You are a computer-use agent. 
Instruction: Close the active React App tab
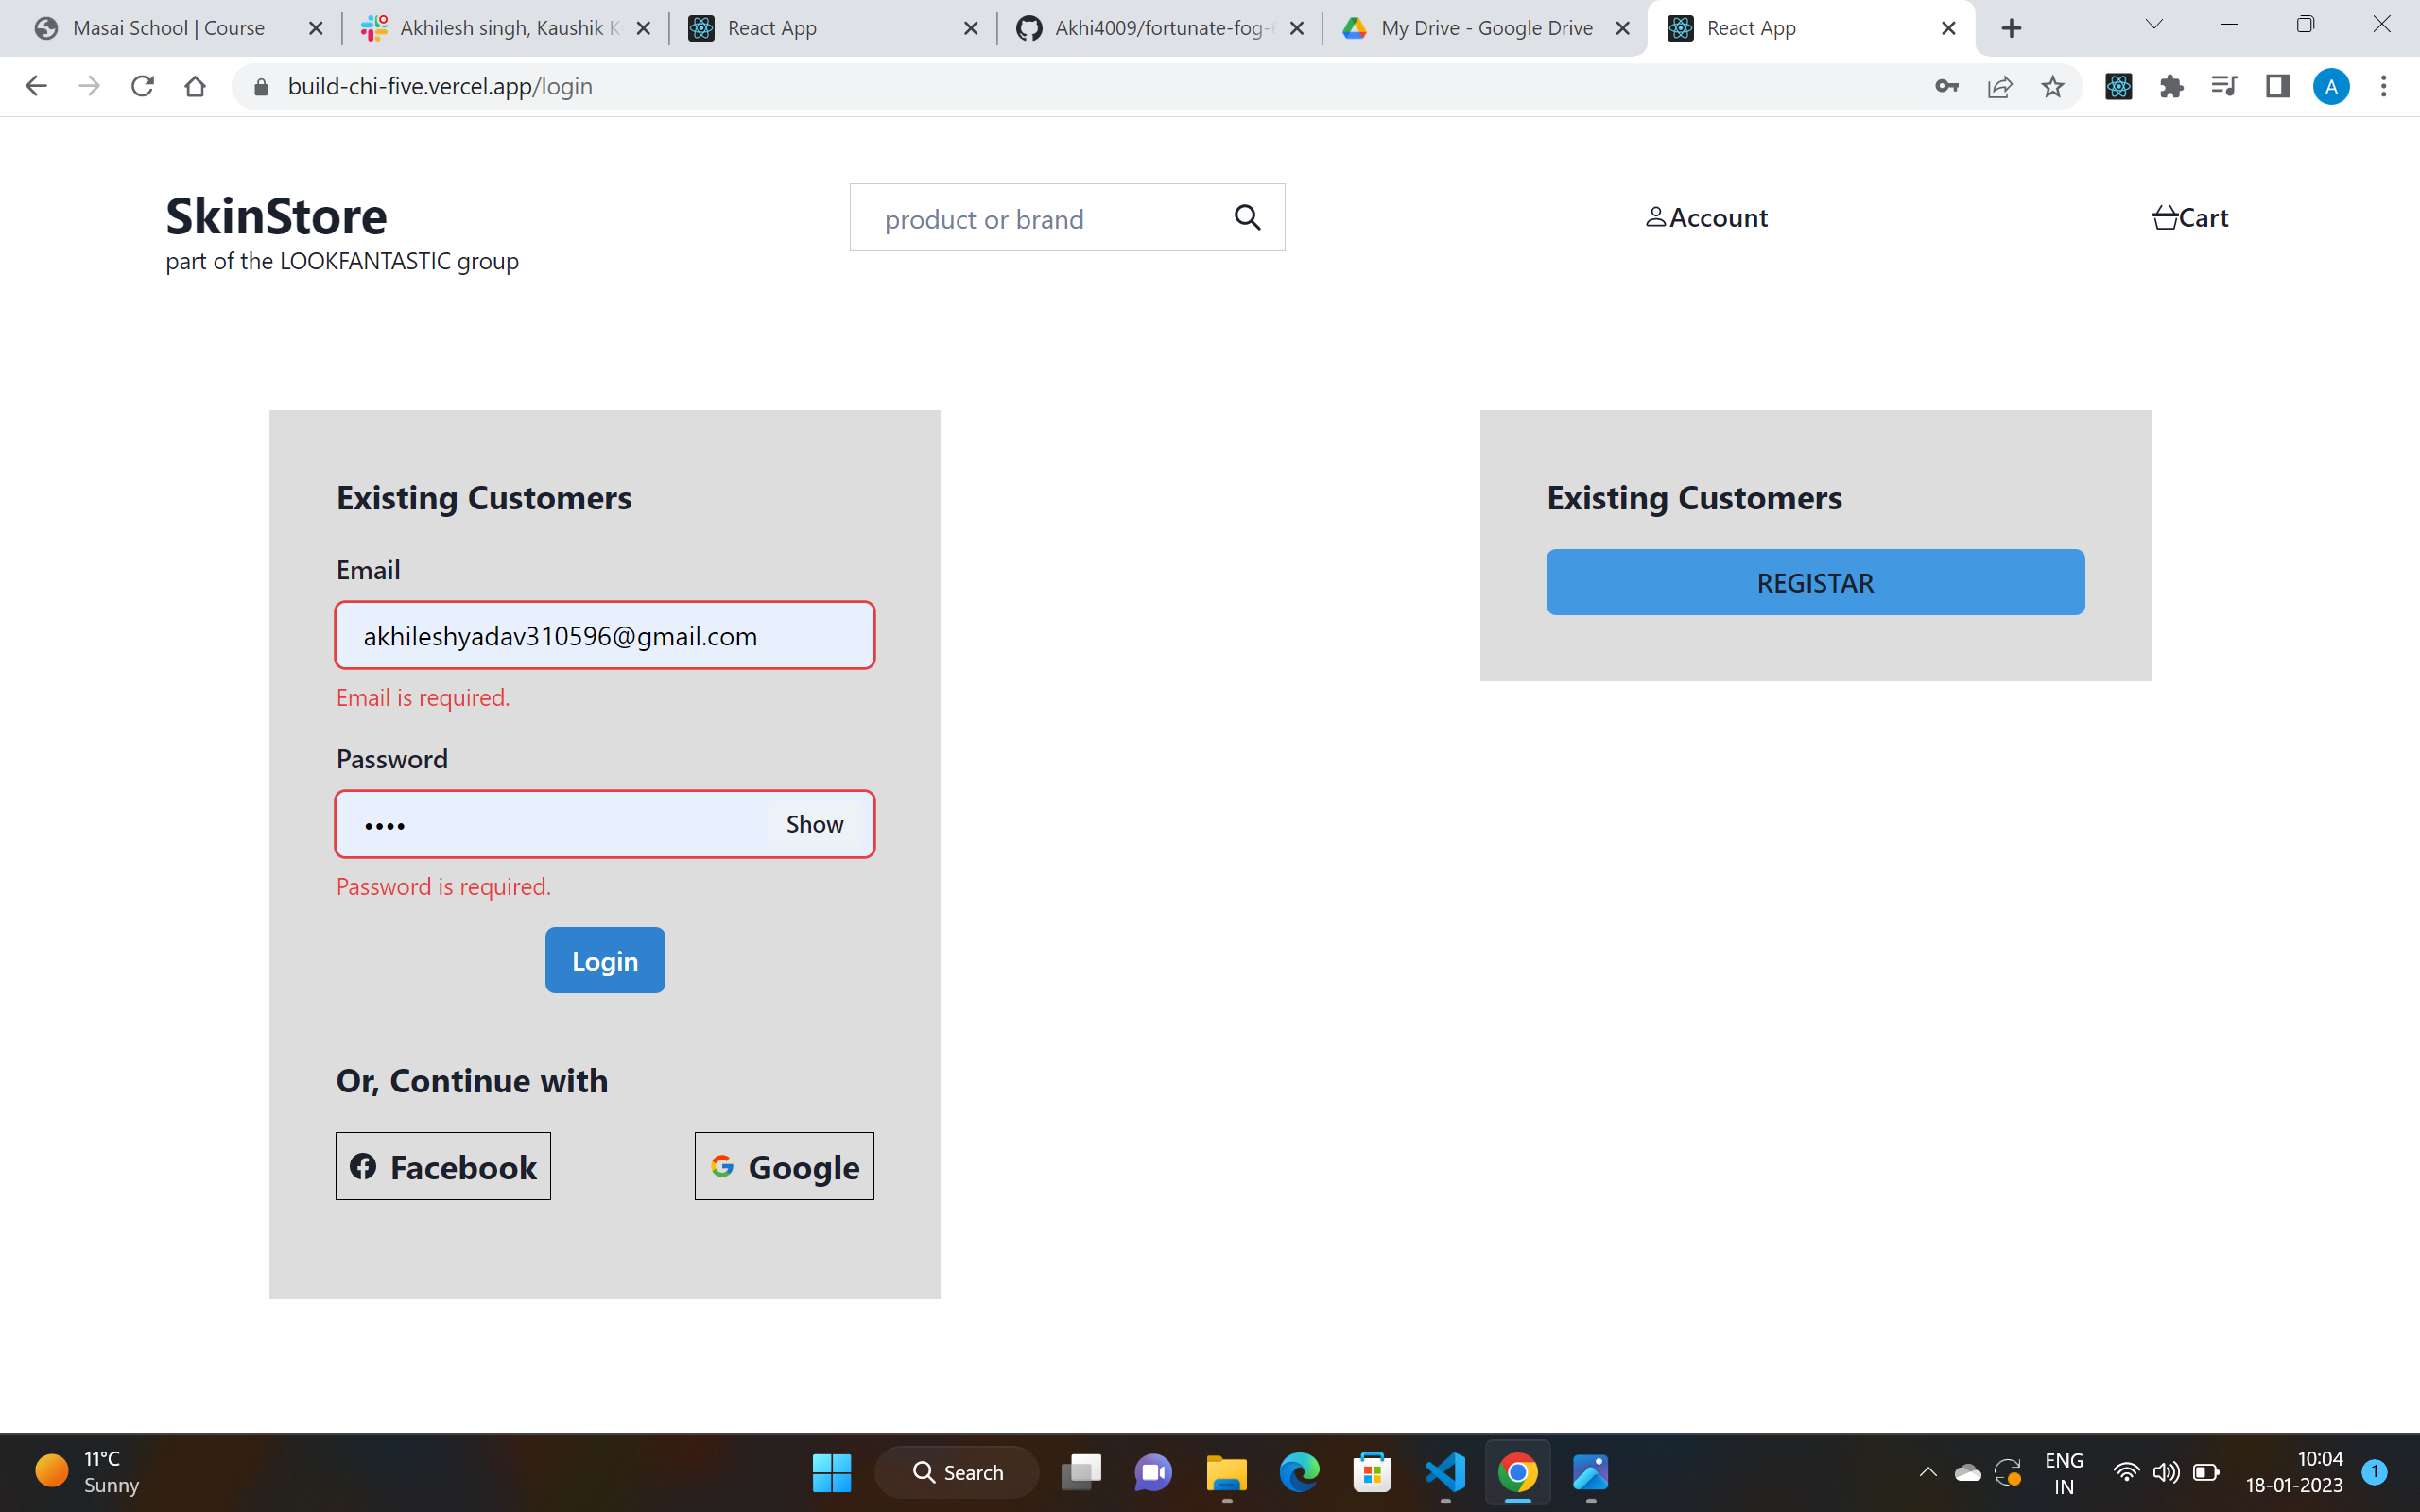pyautogui.click(x=1948, y=29)
